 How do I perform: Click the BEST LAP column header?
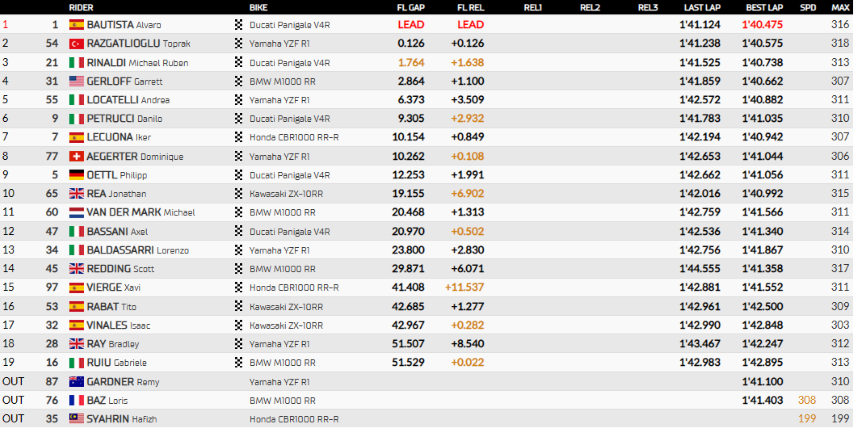coord(765,8)
